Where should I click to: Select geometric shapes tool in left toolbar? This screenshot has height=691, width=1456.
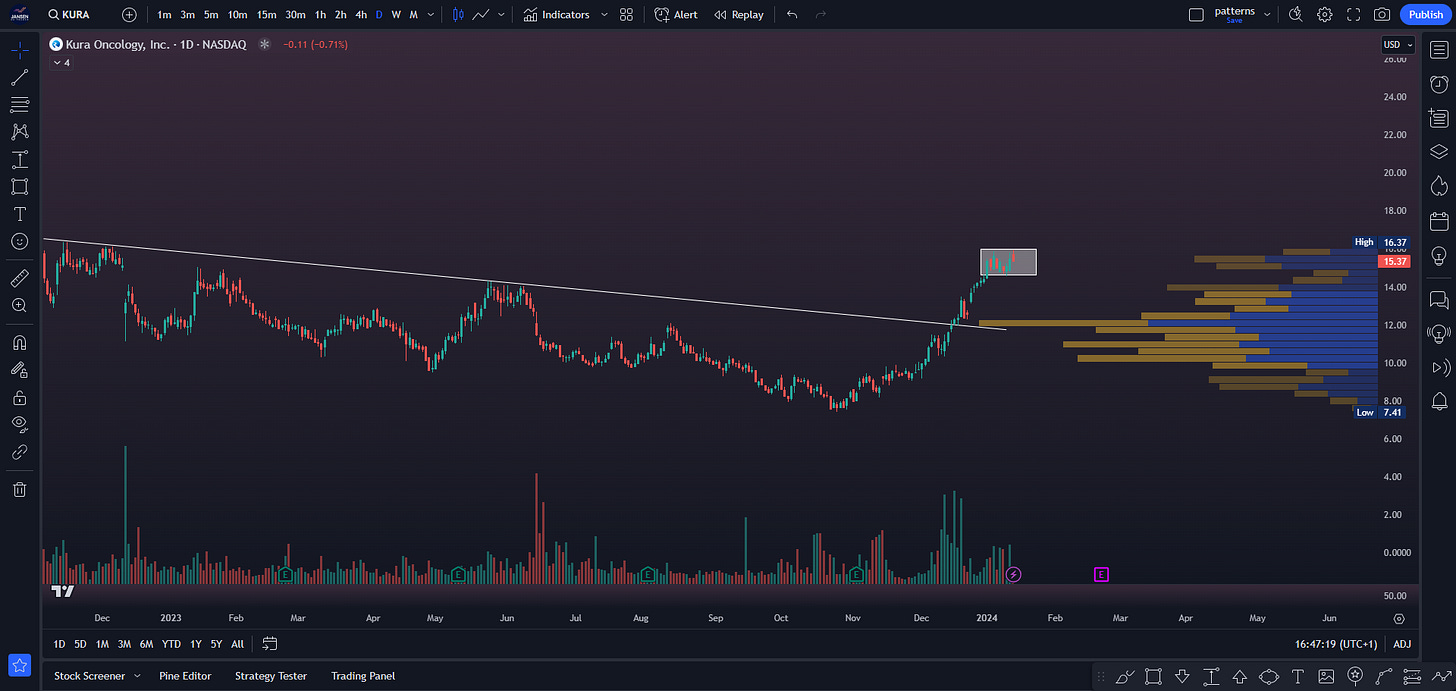pyautogui.click(x=20, y=186)
